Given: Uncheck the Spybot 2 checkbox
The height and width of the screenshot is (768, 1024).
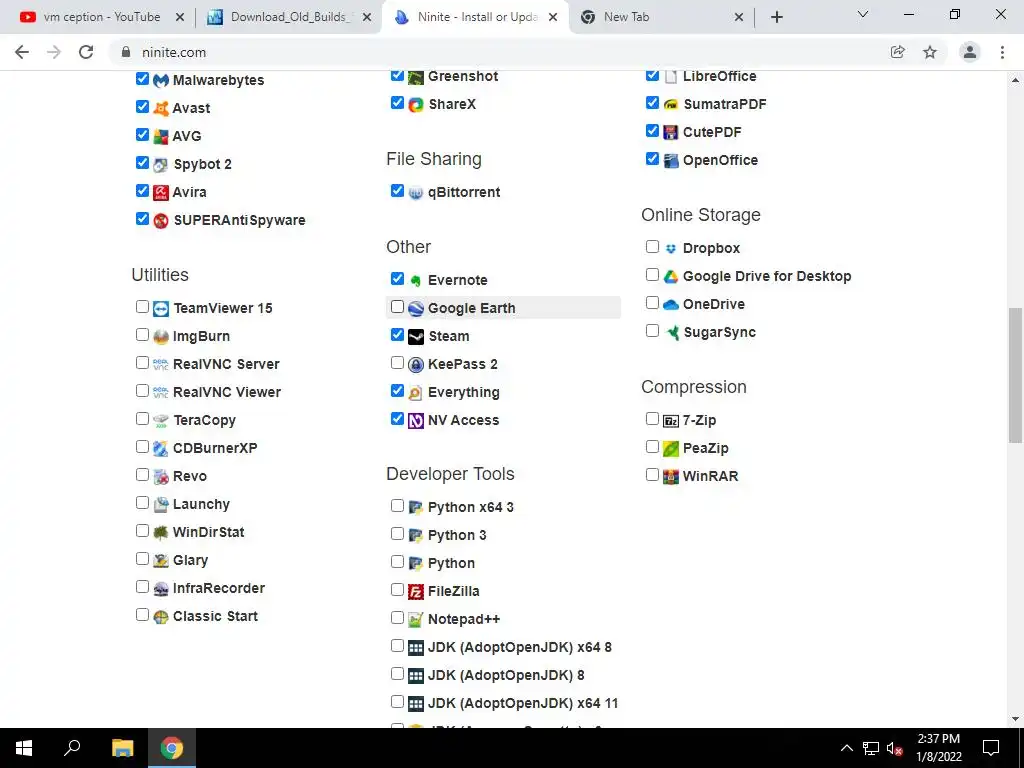Looking at the screenshot, I should pos(142,163).
